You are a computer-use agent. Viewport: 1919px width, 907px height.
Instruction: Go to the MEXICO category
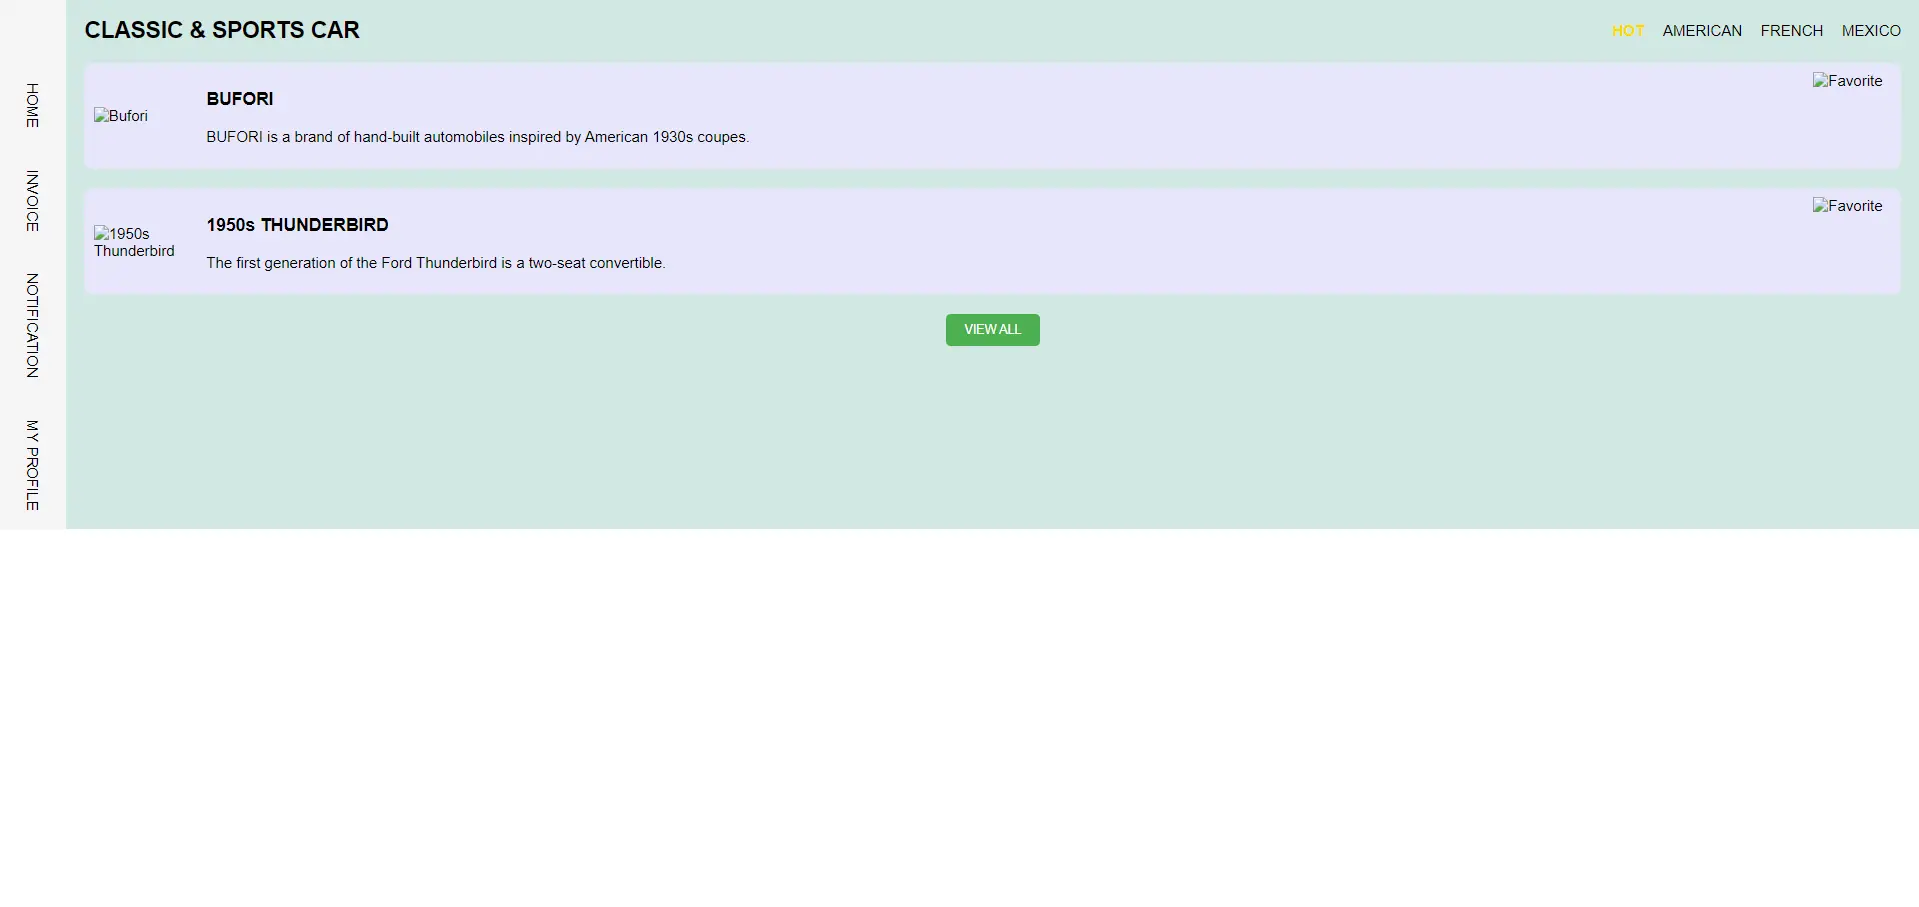[1870, 31]
